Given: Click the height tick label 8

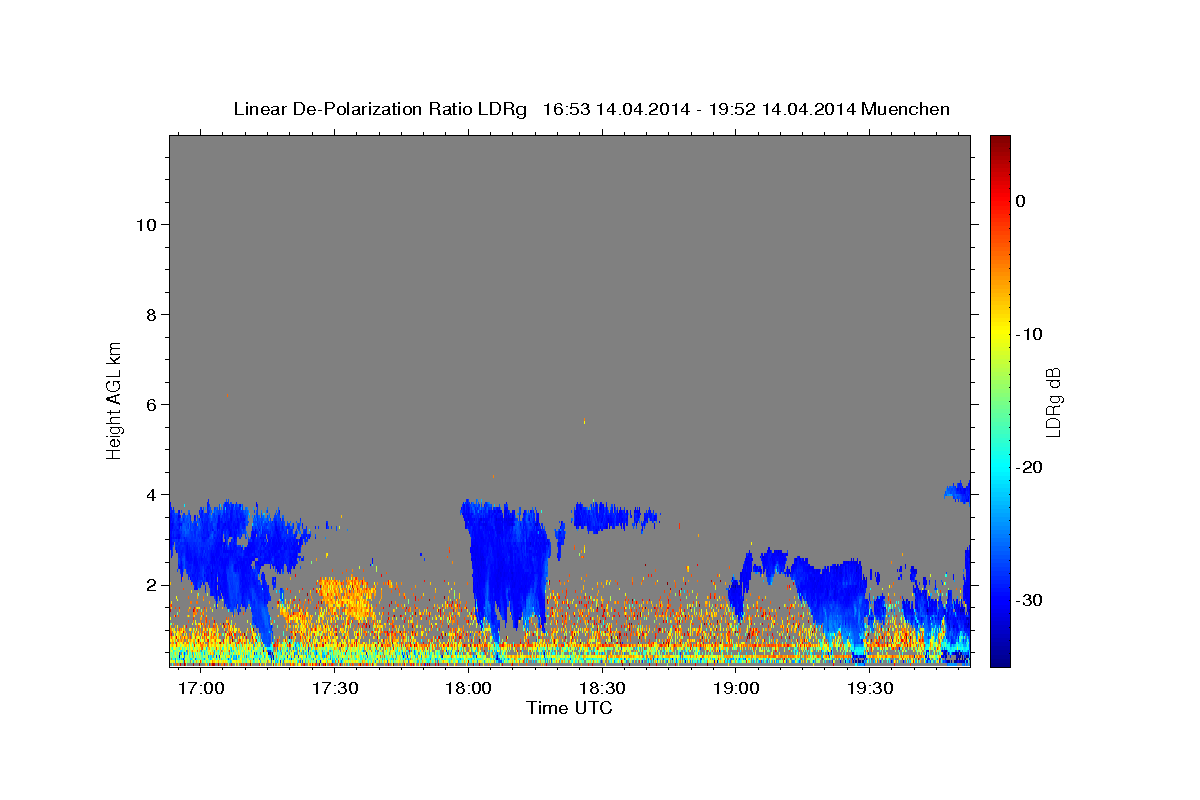Looking at the screenshot, I should tap(149, 314).
